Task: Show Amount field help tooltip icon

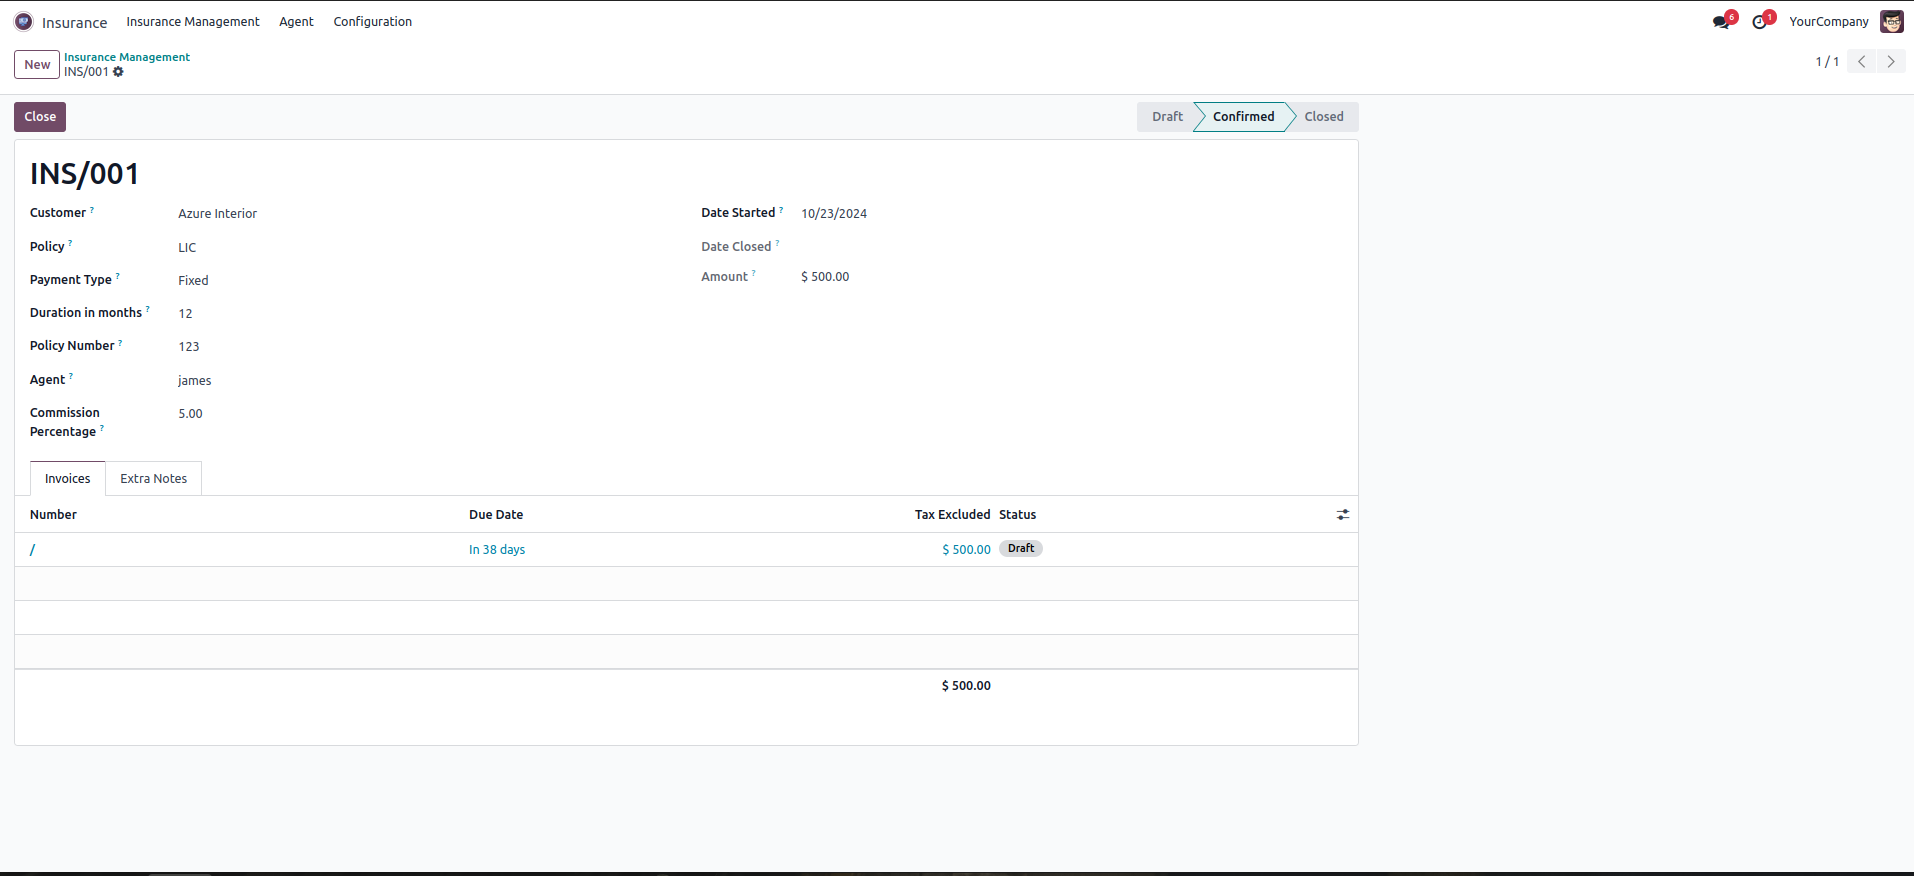Action: (754, 273)
